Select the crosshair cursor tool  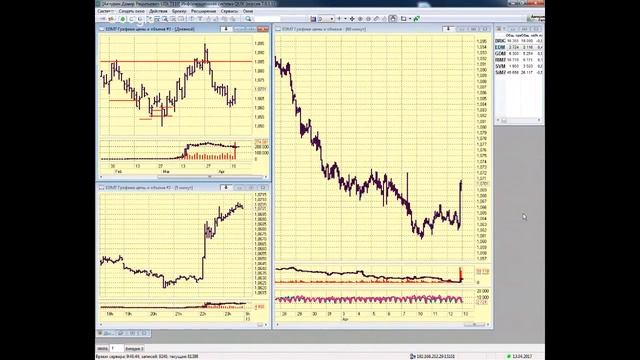pos(339,19)
